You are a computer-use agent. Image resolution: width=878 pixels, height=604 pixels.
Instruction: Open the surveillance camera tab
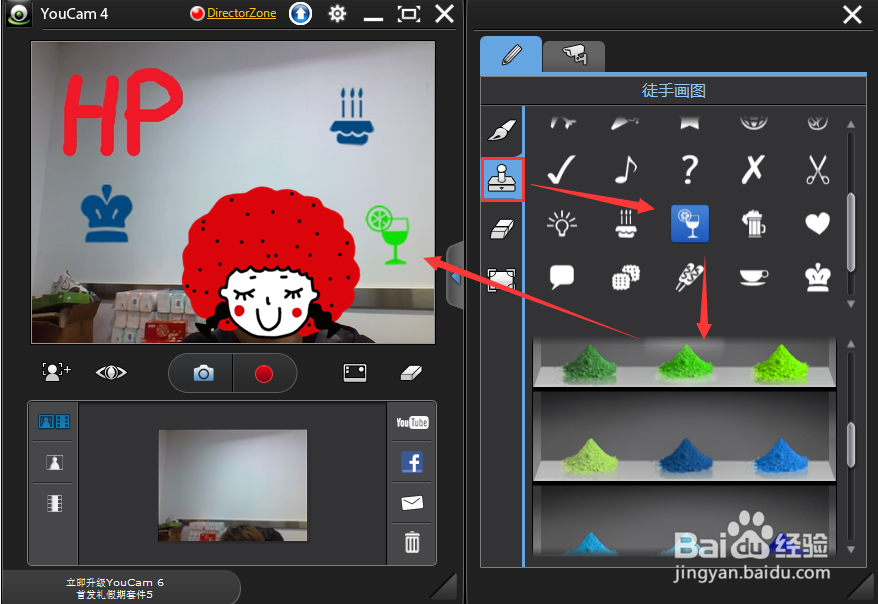coord(574,56)
